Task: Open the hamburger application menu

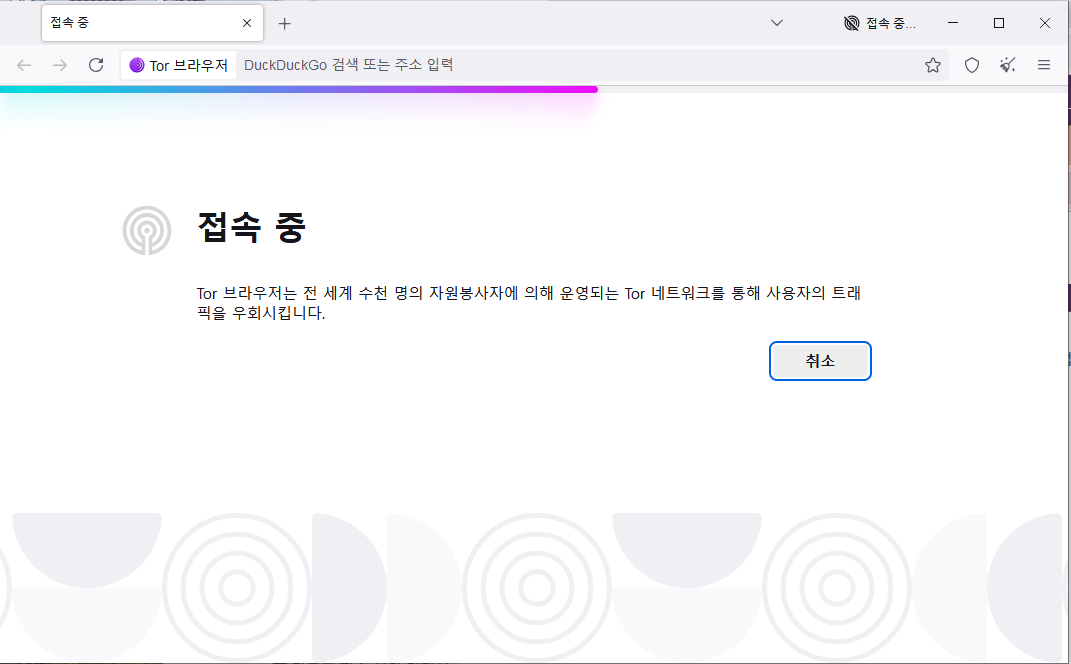Action: (x=1044, y=65)
